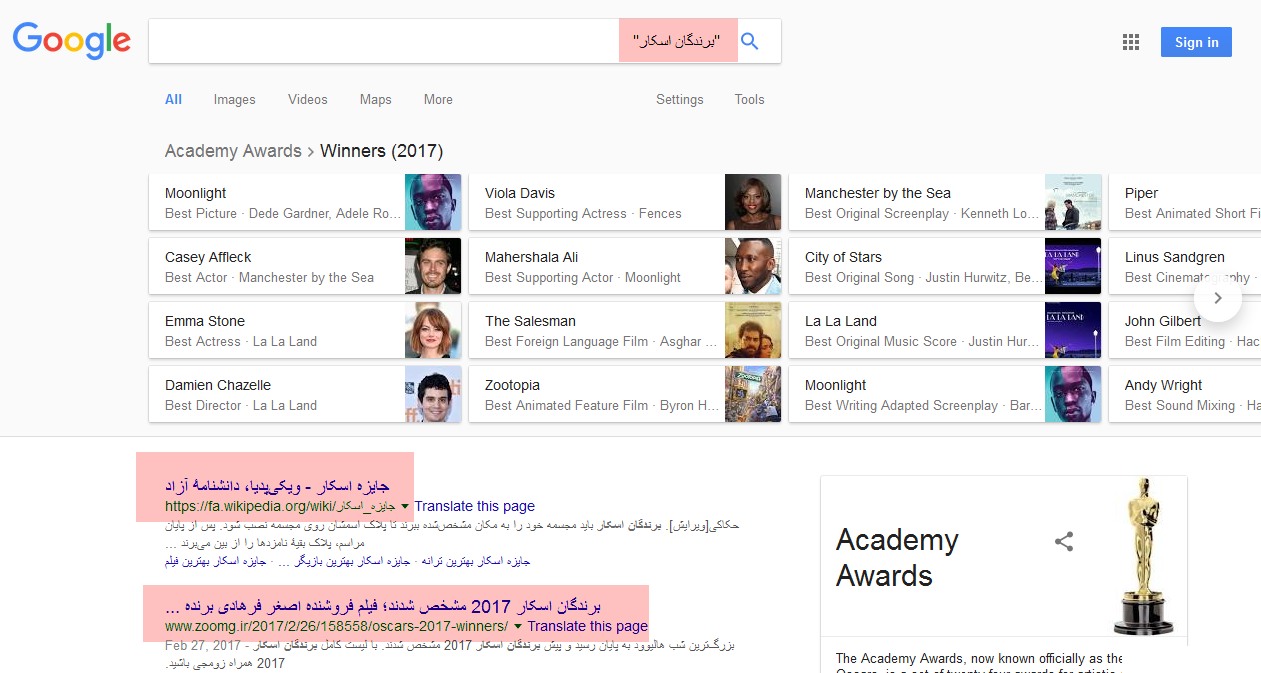Screen dimensions: 1261x673
Task: Open the Tools menu
Action: click(x=749, y=100)
